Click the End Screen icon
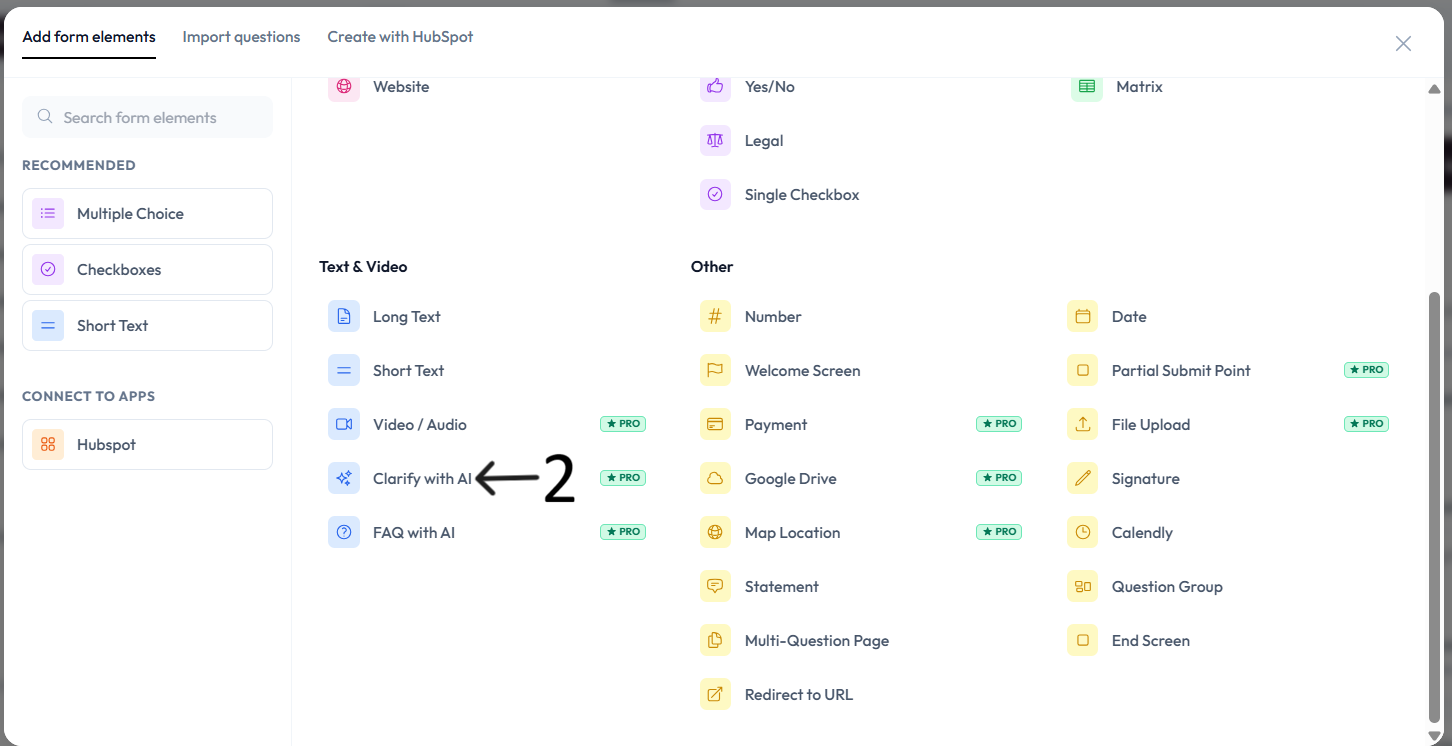 (1083, 641)
